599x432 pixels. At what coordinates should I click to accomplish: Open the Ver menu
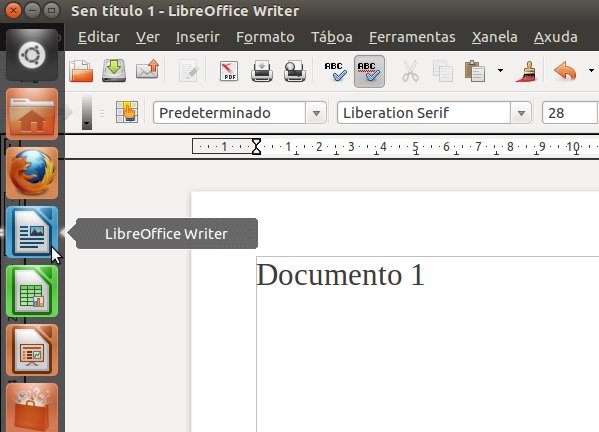pos(147,37)
